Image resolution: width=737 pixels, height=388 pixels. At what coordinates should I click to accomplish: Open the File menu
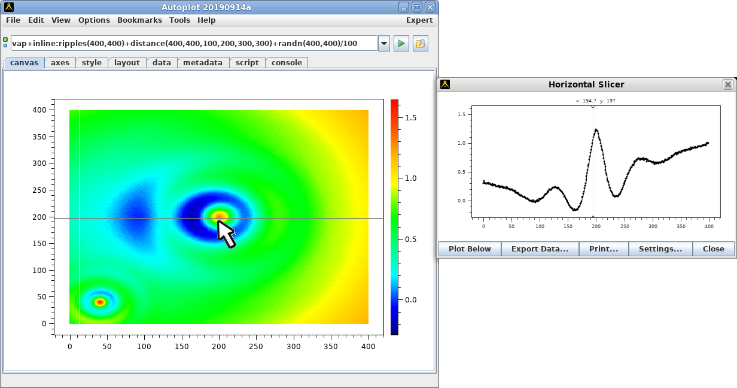point(13,20)
